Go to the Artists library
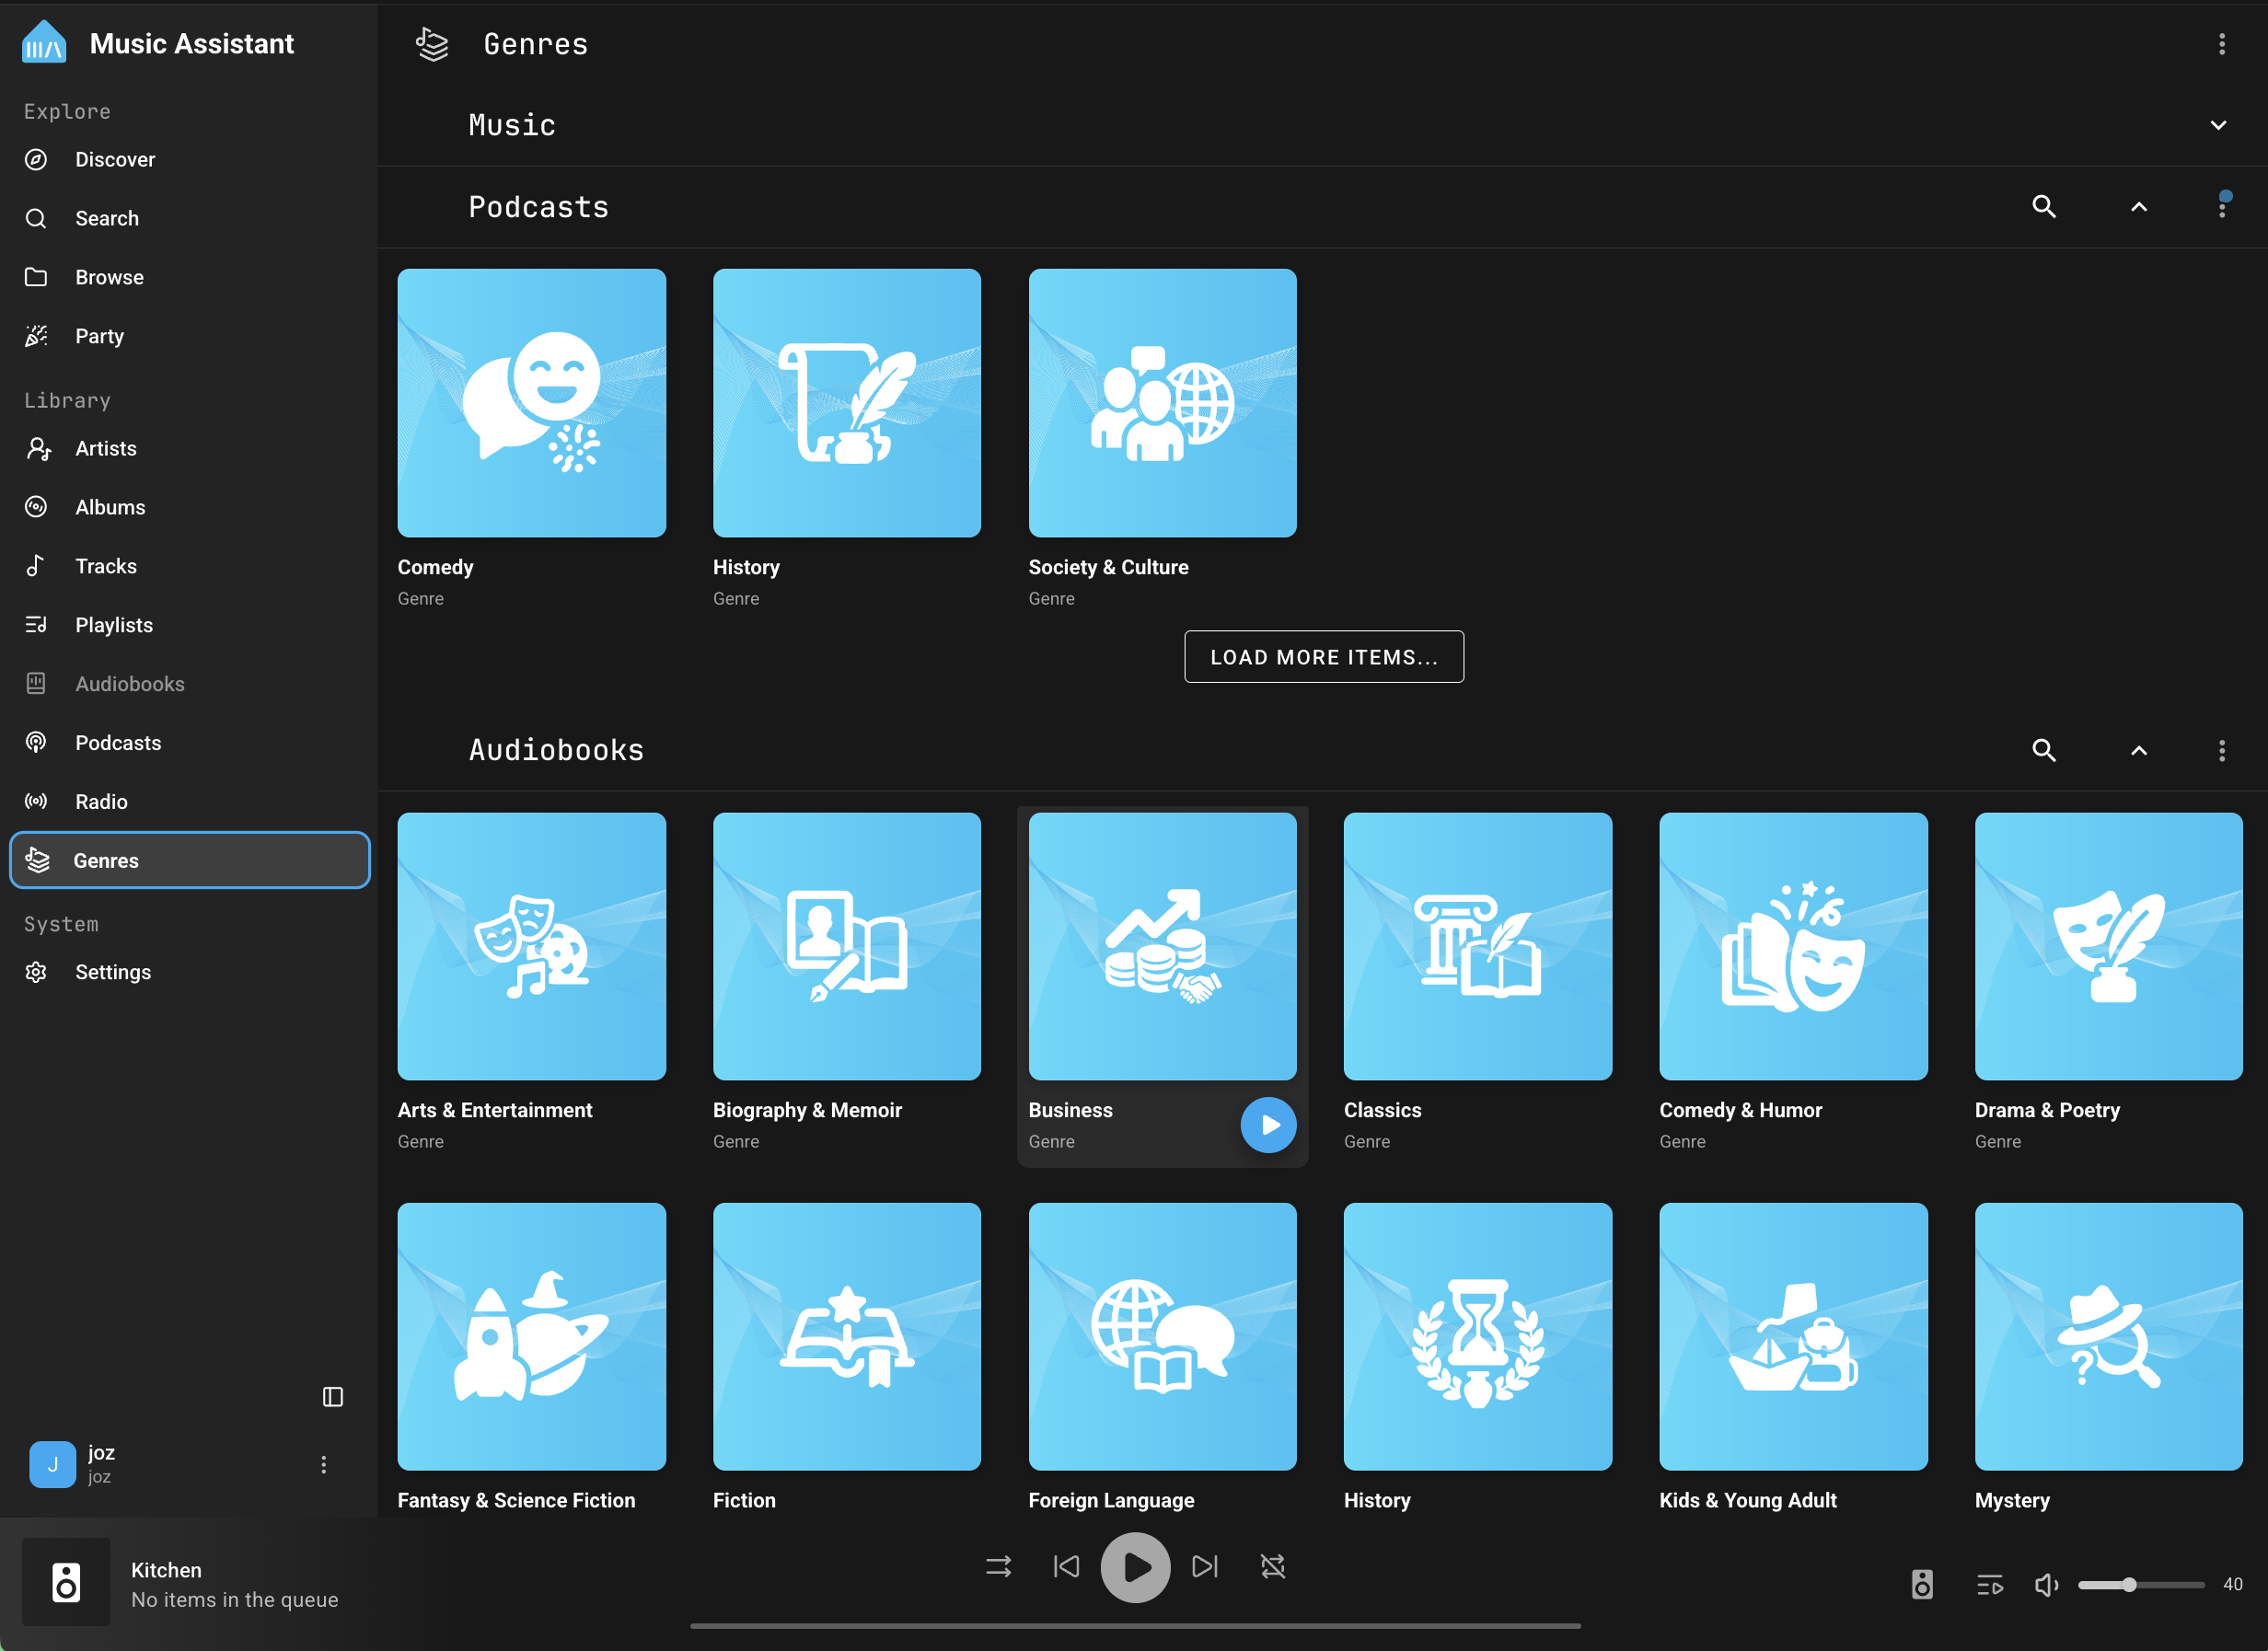The width and height of the screenshot is (2268, 1651). tap(189, 448)
